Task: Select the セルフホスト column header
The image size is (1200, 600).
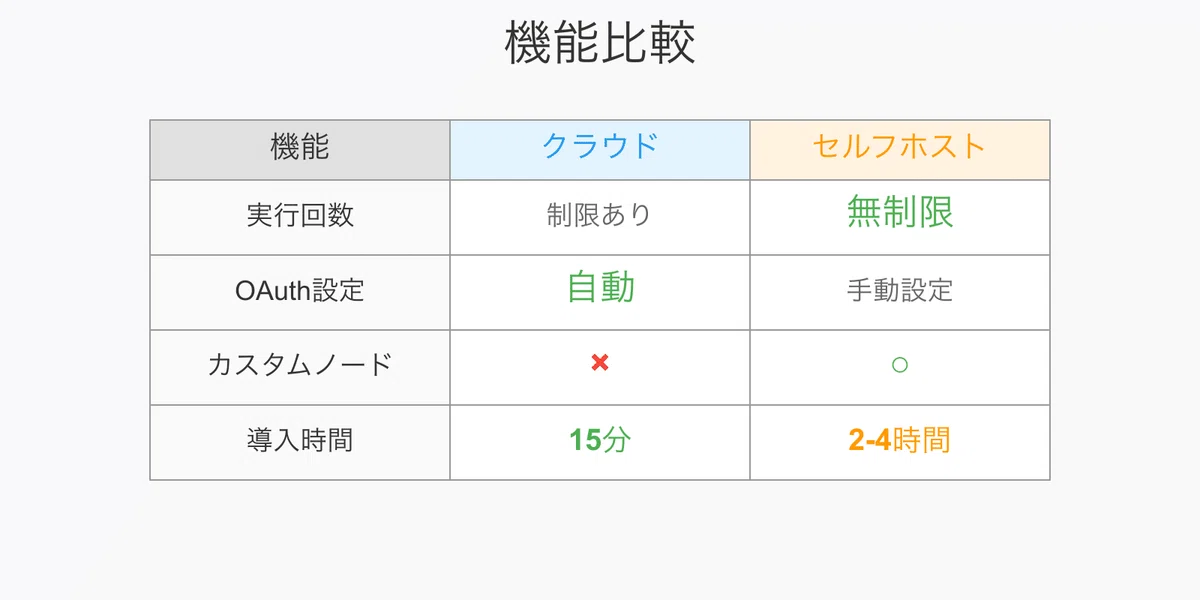Action: 900,150
